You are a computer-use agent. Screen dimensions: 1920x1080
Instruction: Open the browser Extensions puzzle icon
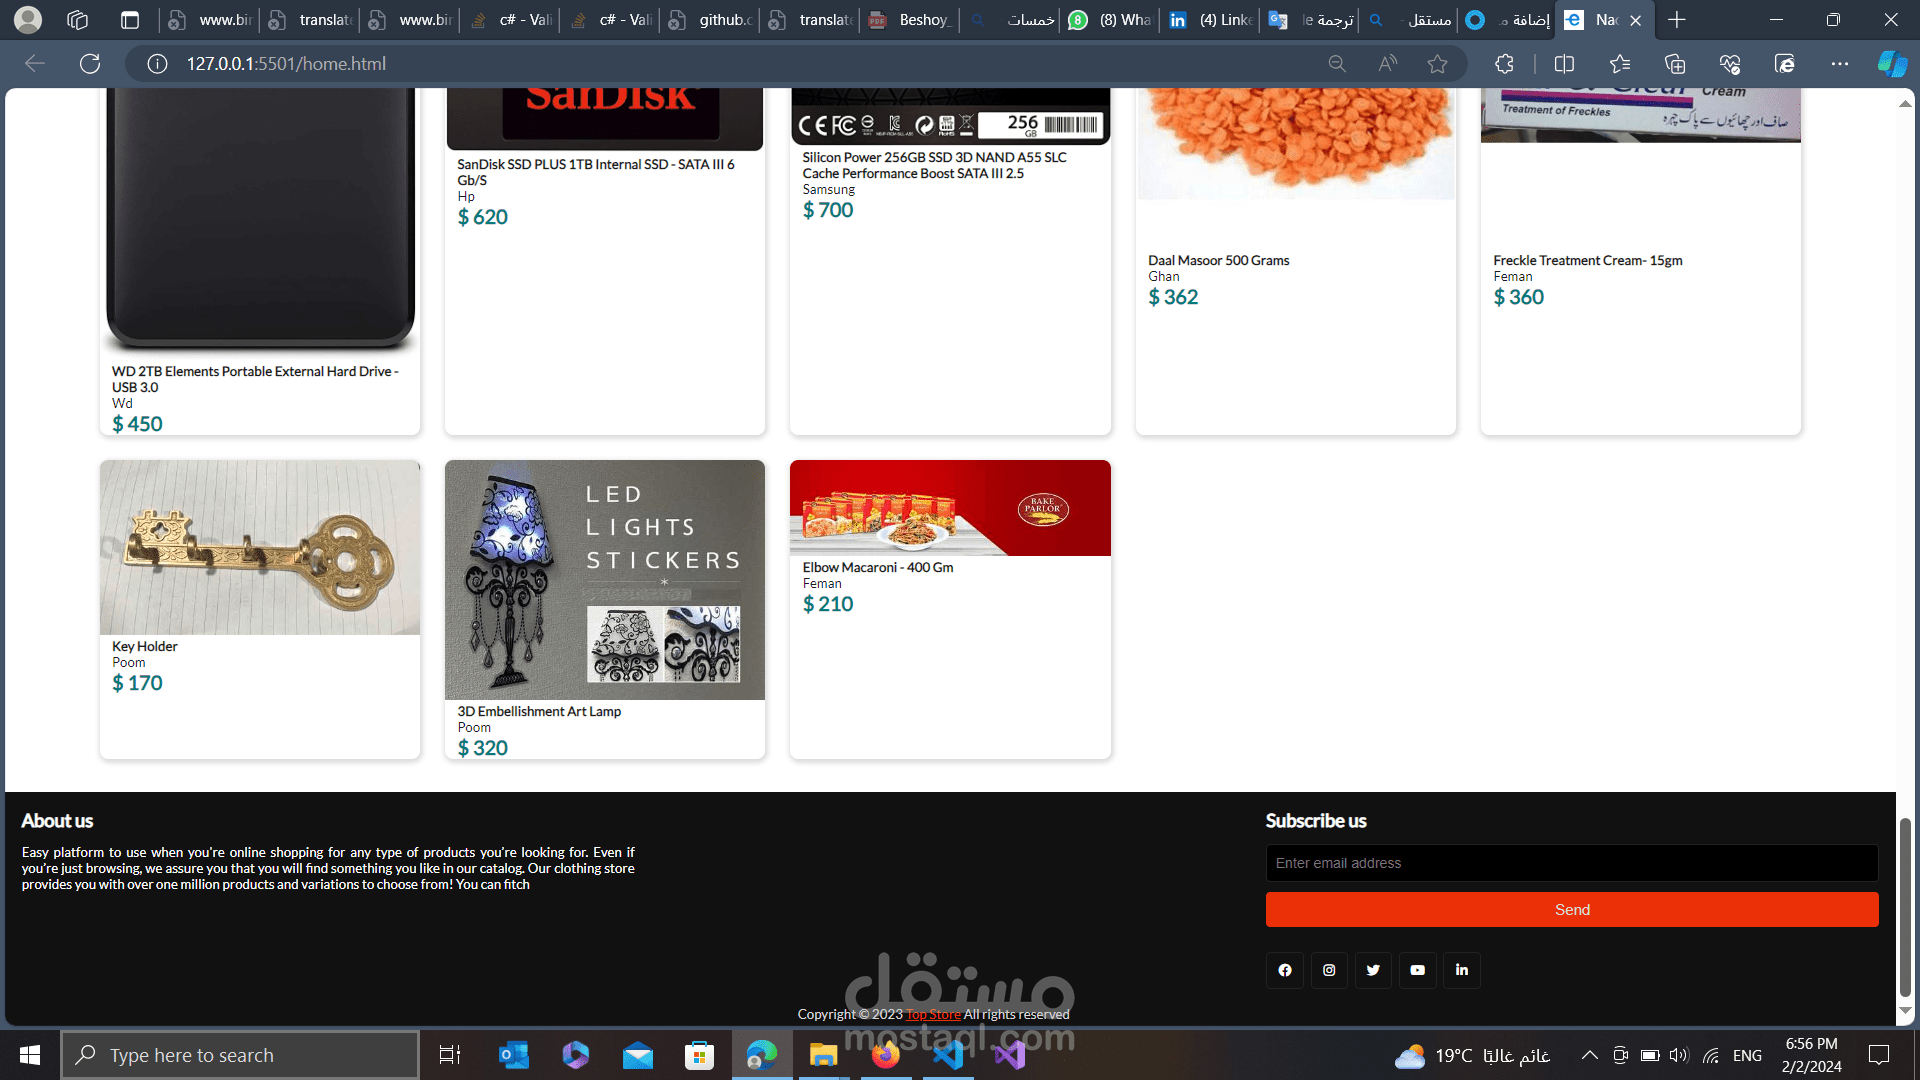click(1504, 64)
